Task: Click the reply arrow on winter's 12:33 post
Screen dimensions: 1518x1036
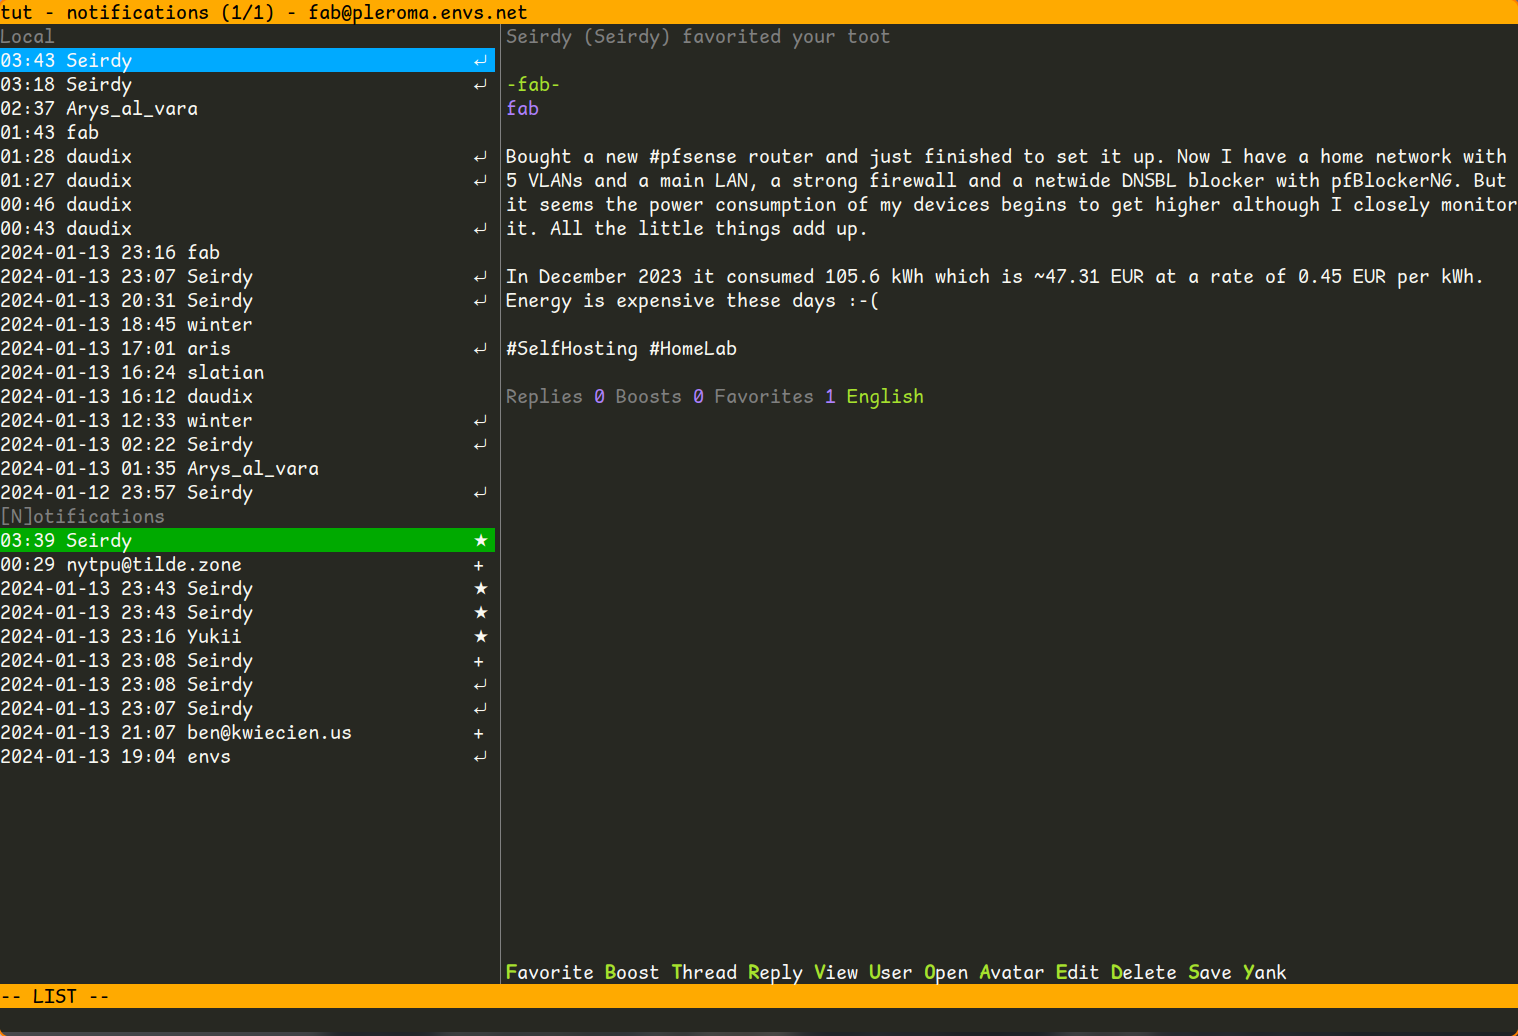Action: coord(480,421)
